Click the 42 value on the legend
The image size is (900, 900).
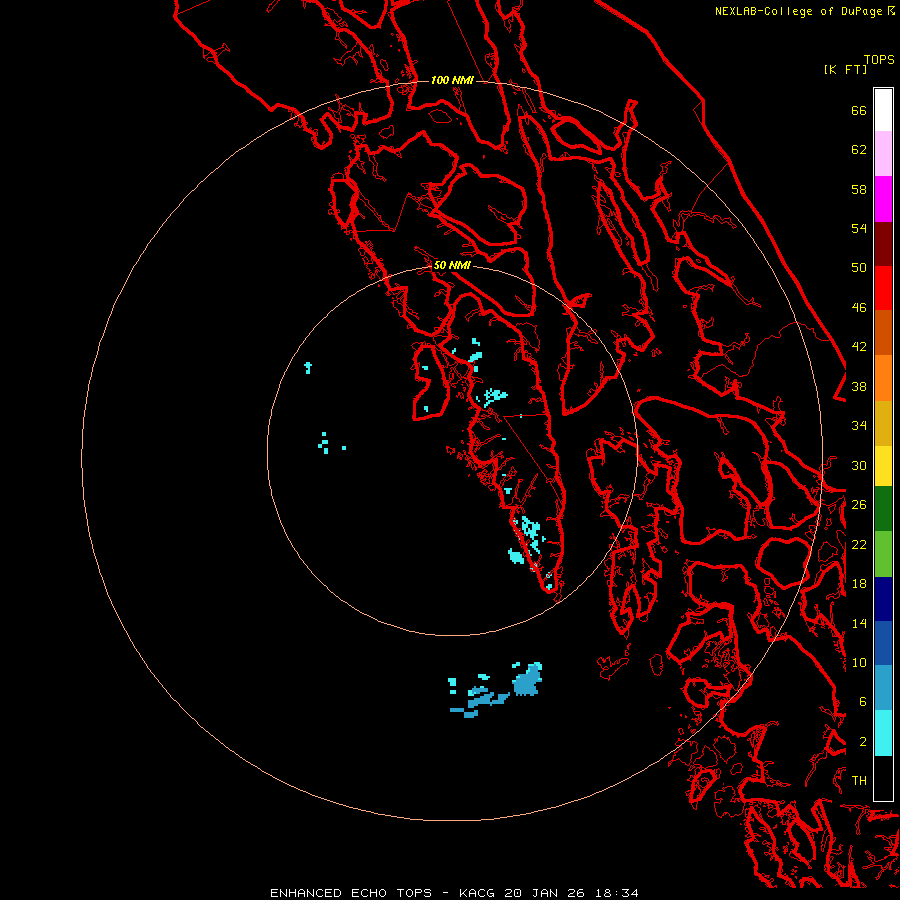pos(859,347)
